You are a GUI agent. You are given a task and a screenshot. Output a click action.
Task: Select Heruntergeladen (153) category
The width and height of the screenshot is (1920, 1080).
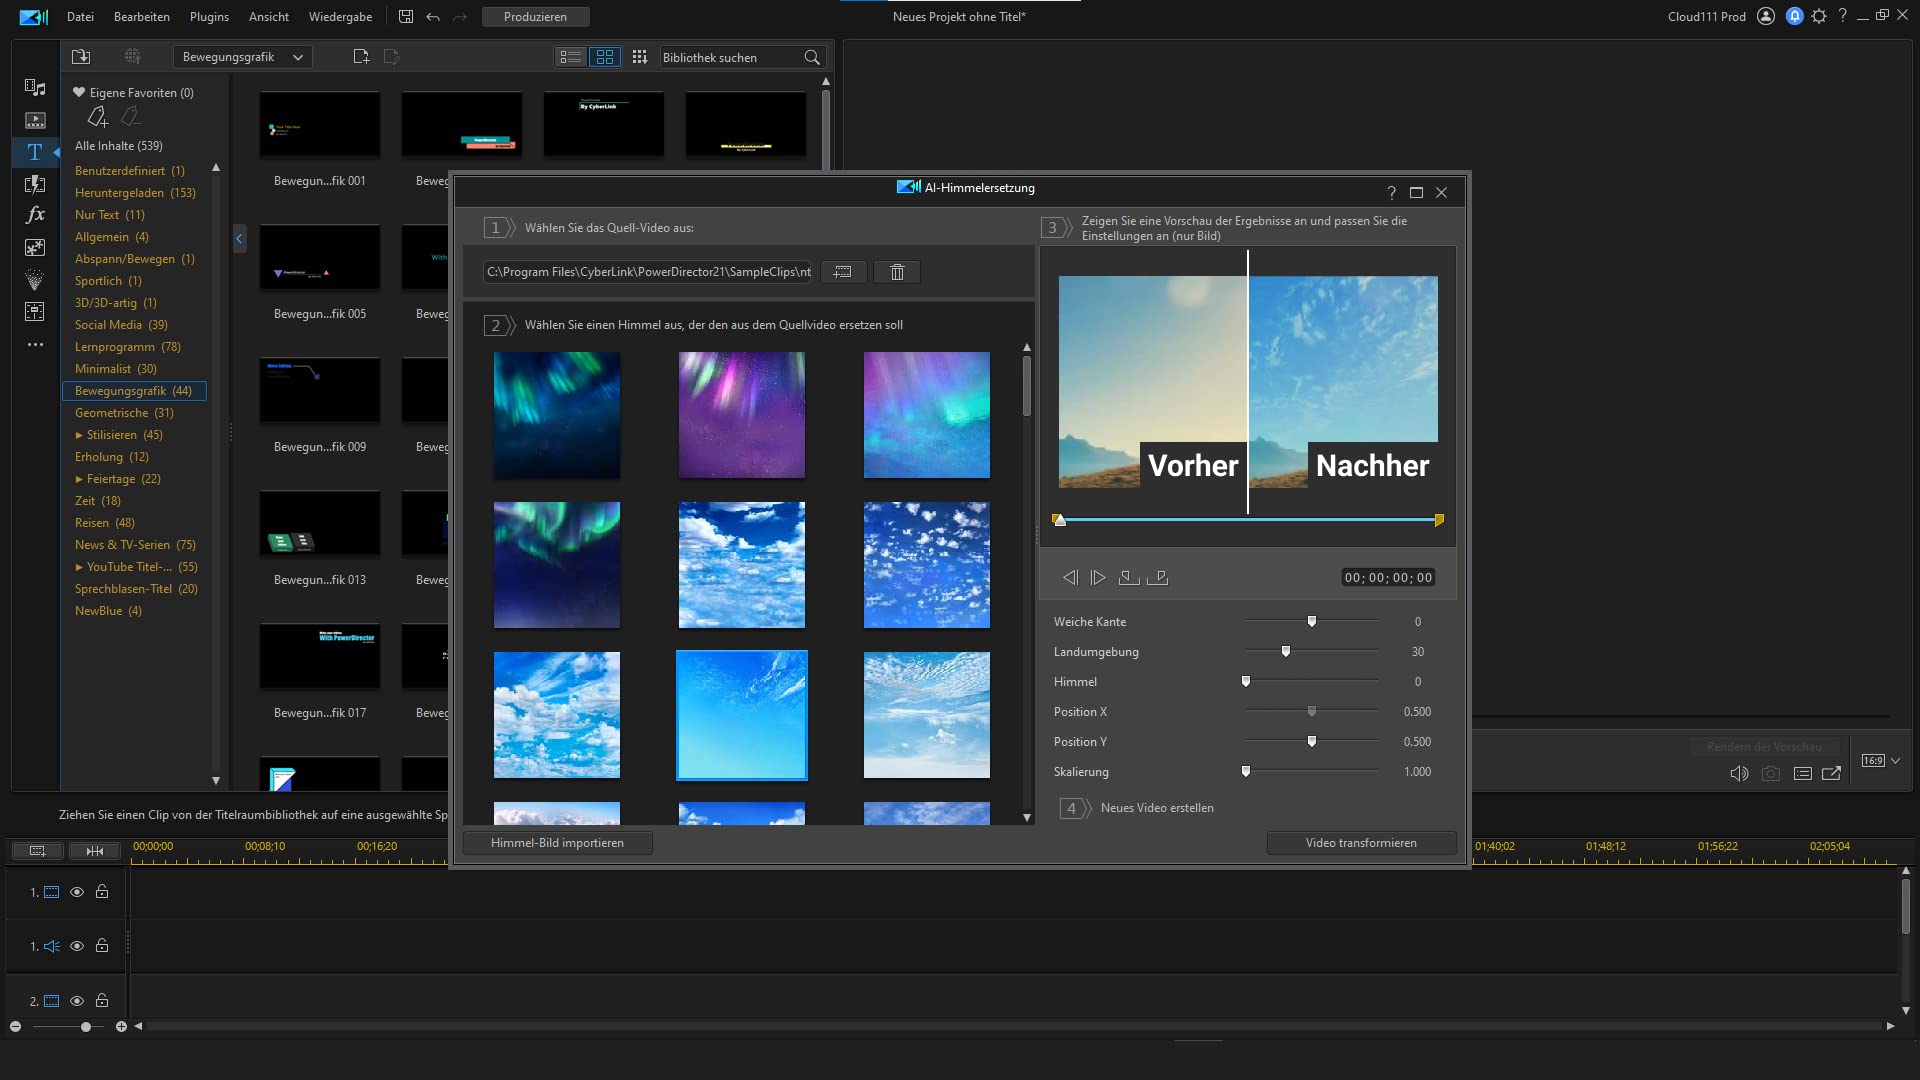(135, 193)
